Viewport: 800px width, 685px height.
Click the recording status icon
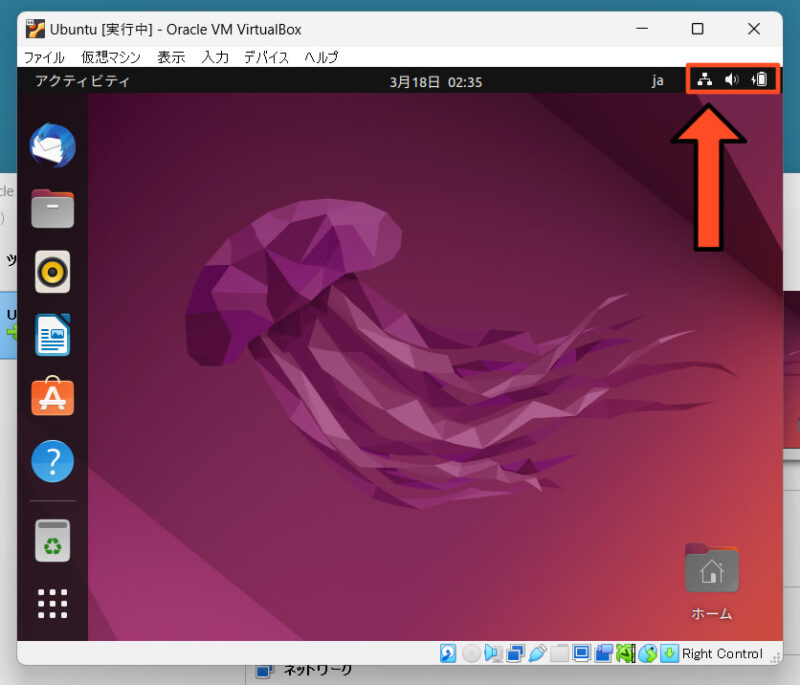(x=604, y=653)
